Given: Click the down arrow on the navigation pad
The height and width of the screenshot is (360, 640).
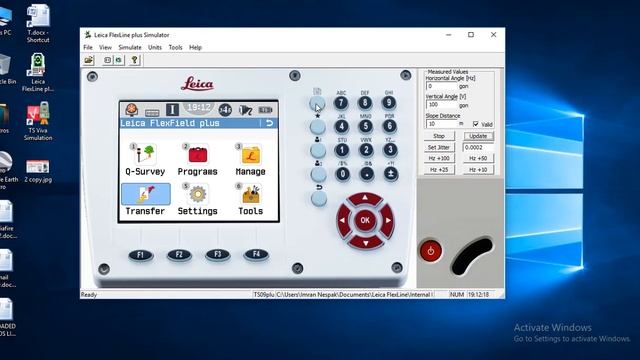Looking at the screenshot, I should pos(365,243).
